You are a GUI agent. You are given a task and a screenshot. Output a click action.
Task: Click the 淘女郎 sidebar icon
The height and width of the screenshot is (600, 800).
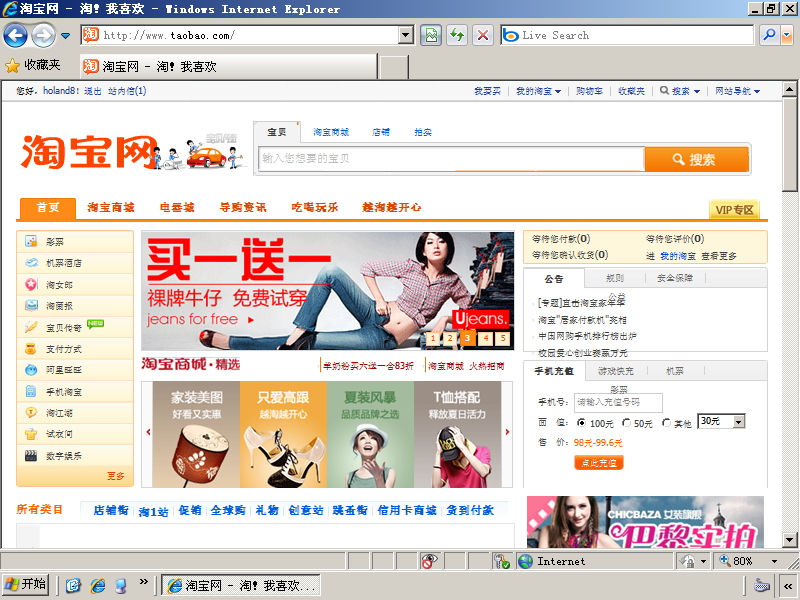pos(31,284)
